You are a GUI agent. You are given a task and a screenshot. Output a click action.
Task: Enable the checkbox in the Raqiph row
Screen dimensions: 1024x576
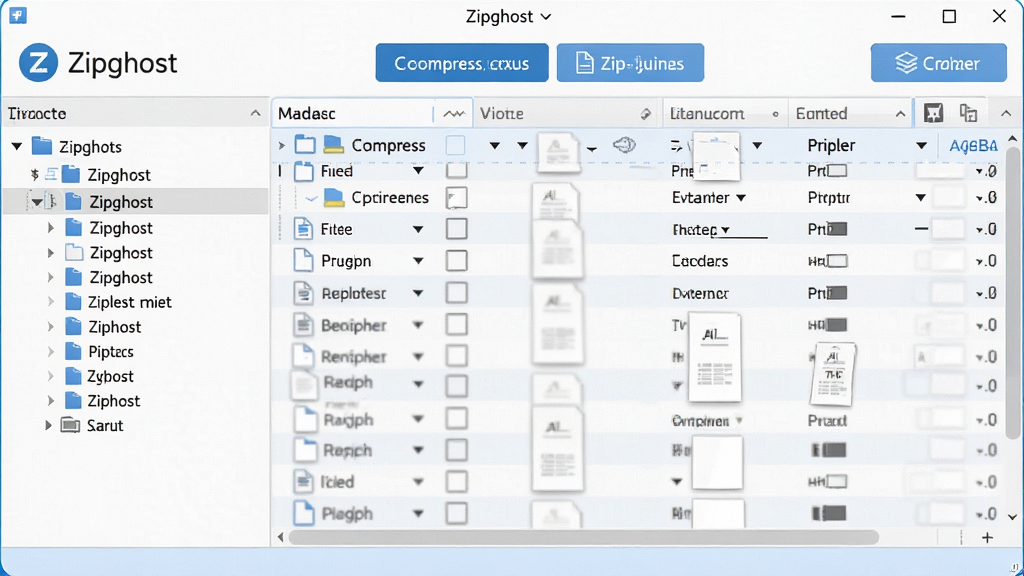[x=456, y=419]
